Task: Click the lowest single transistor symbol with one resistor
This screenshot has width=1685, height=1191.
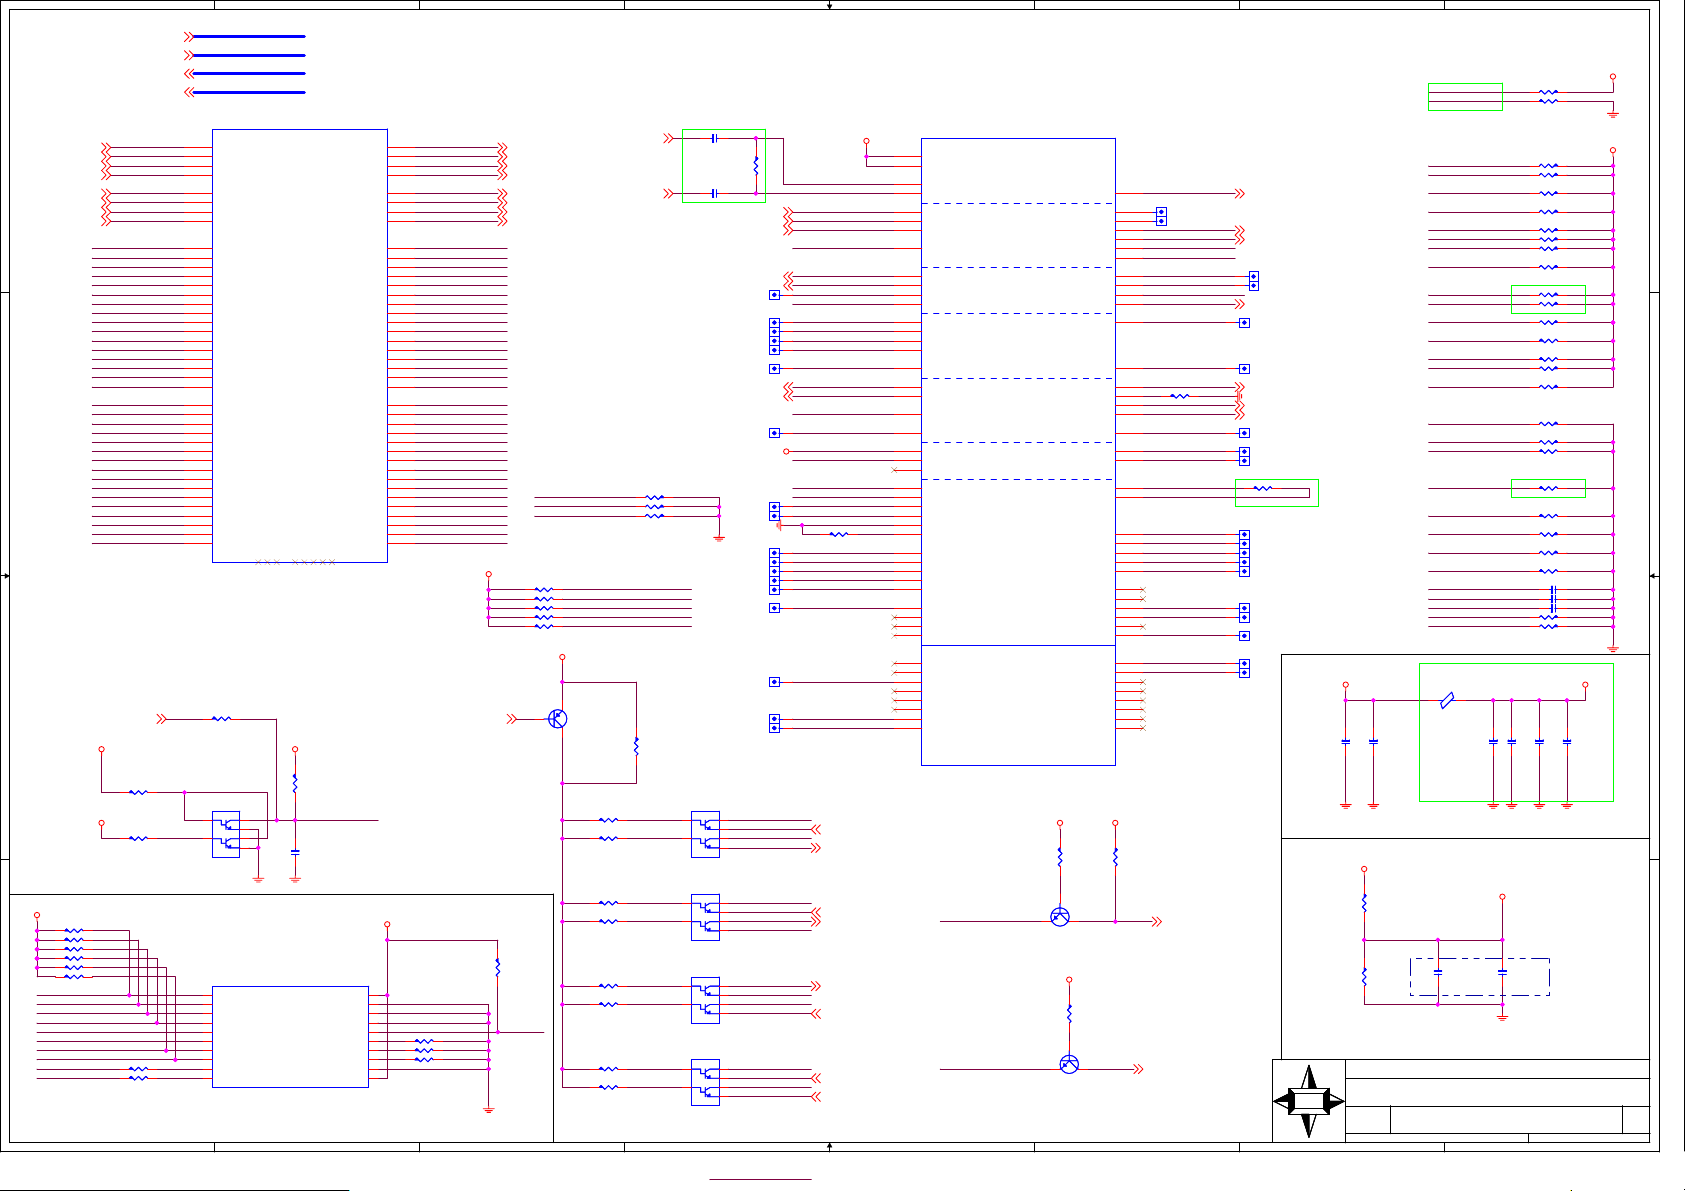Action: pyautogui.click(x=1069, y=1065)
